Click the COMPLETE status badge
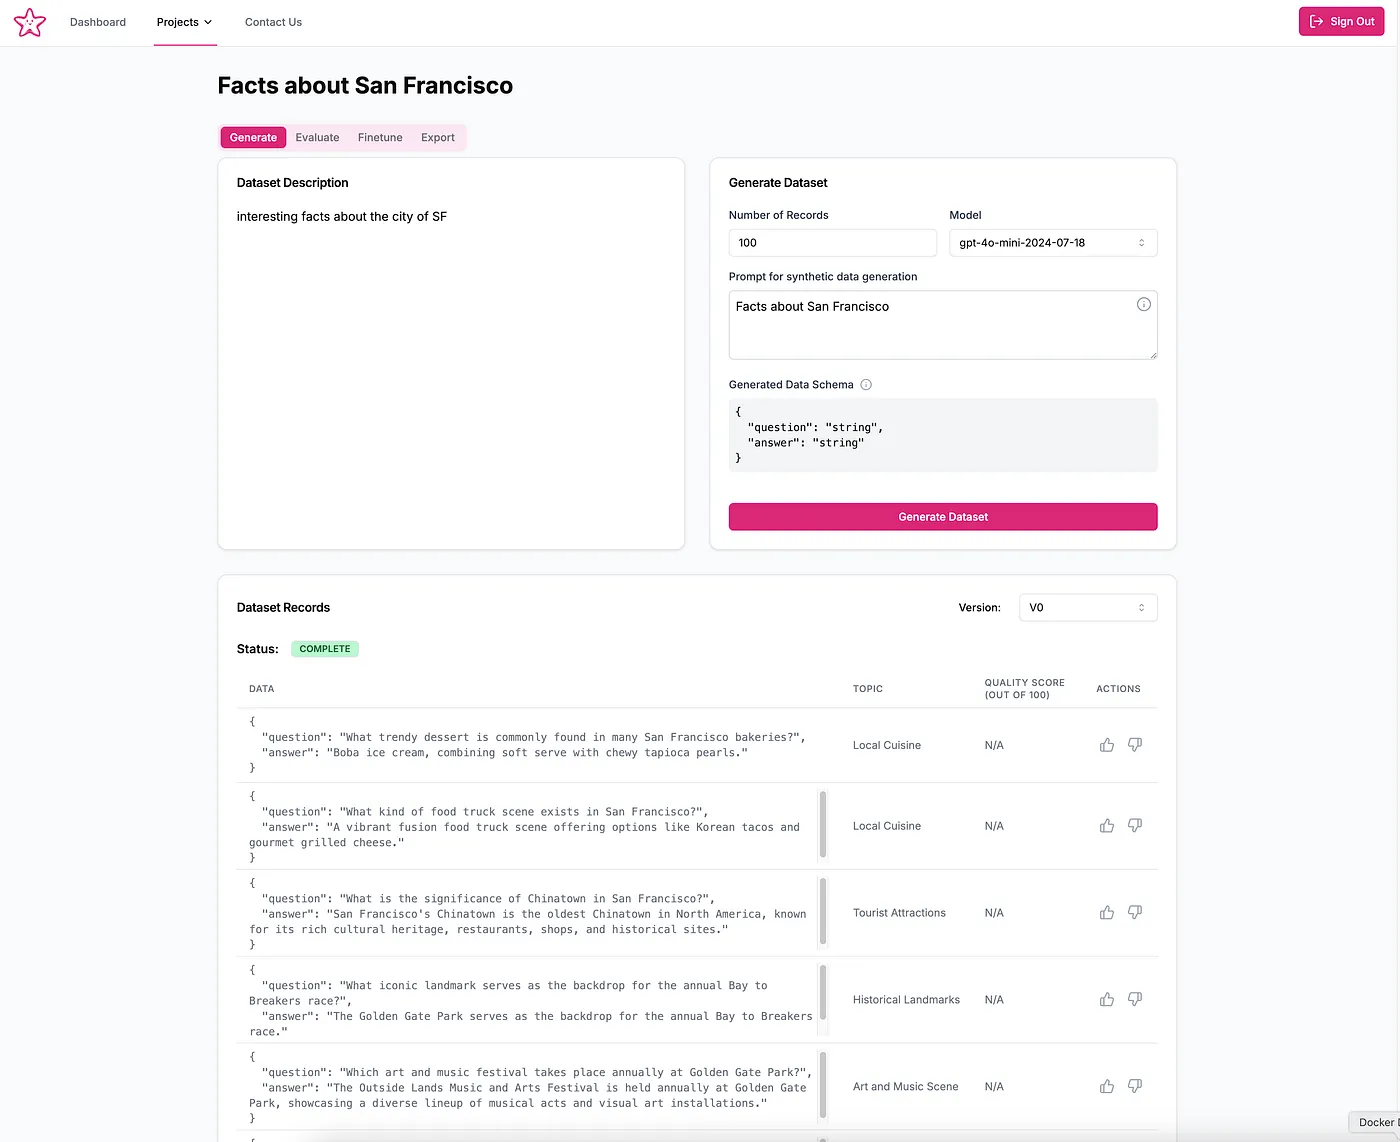Image resolution: width=1400 pixels, height=1142 pixels. point(324,648)
